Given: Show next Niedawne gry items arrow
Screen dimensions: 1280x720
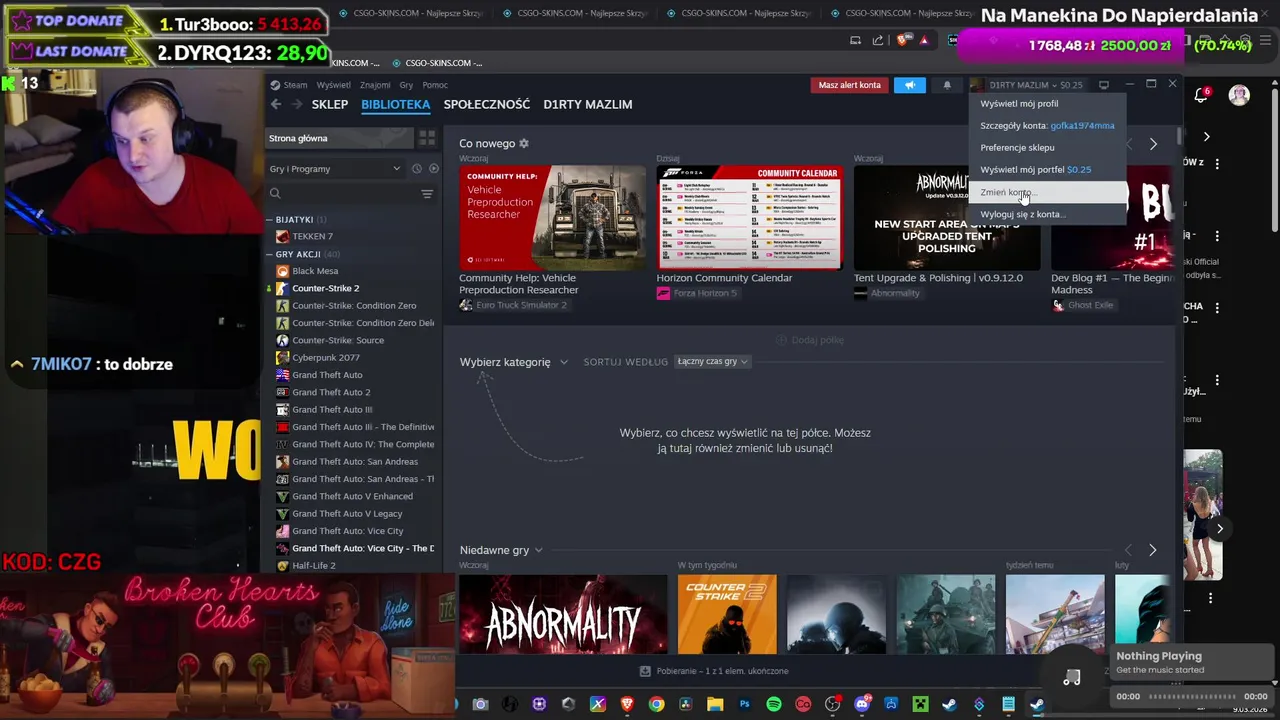Looking at the screenshot, I should tap(1152, 550).
